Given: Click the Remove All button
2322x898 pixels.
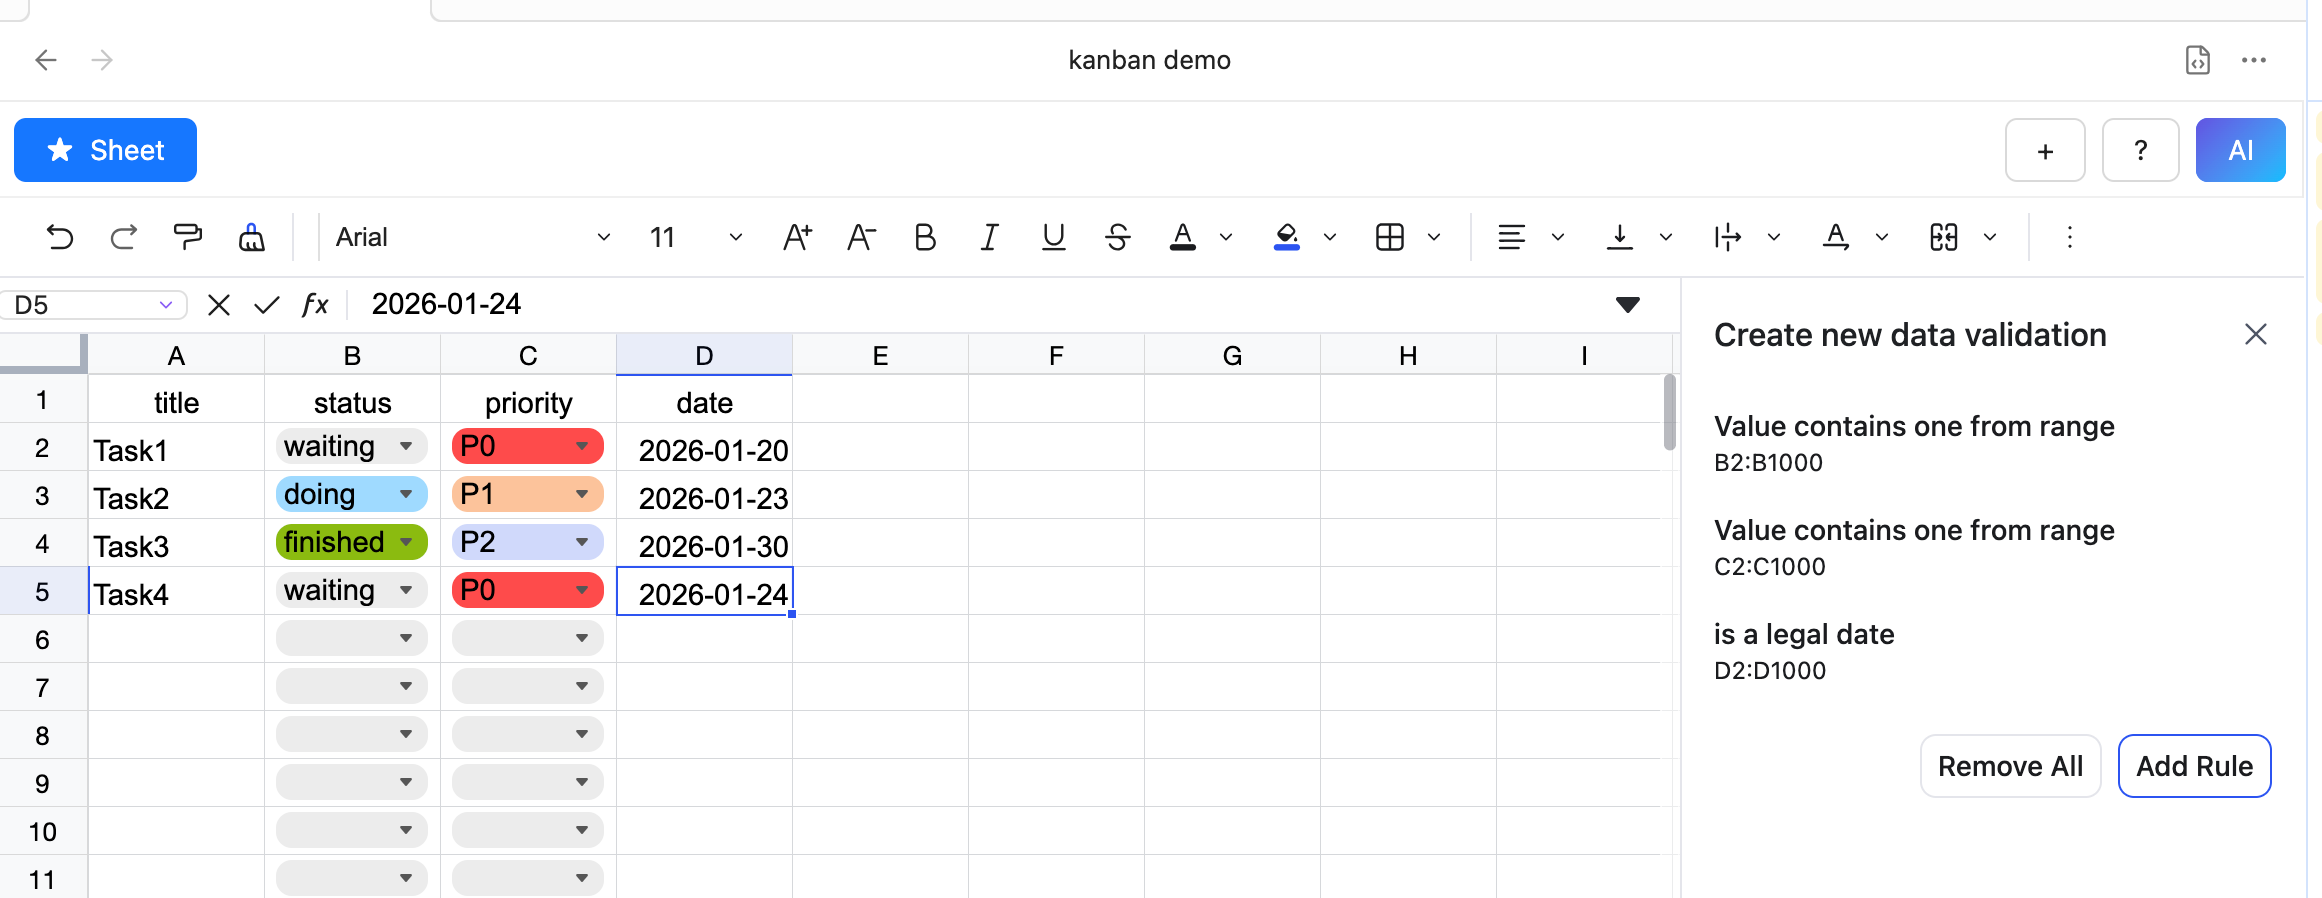Looking at the screenshot, I should (x=2010, y=766).
